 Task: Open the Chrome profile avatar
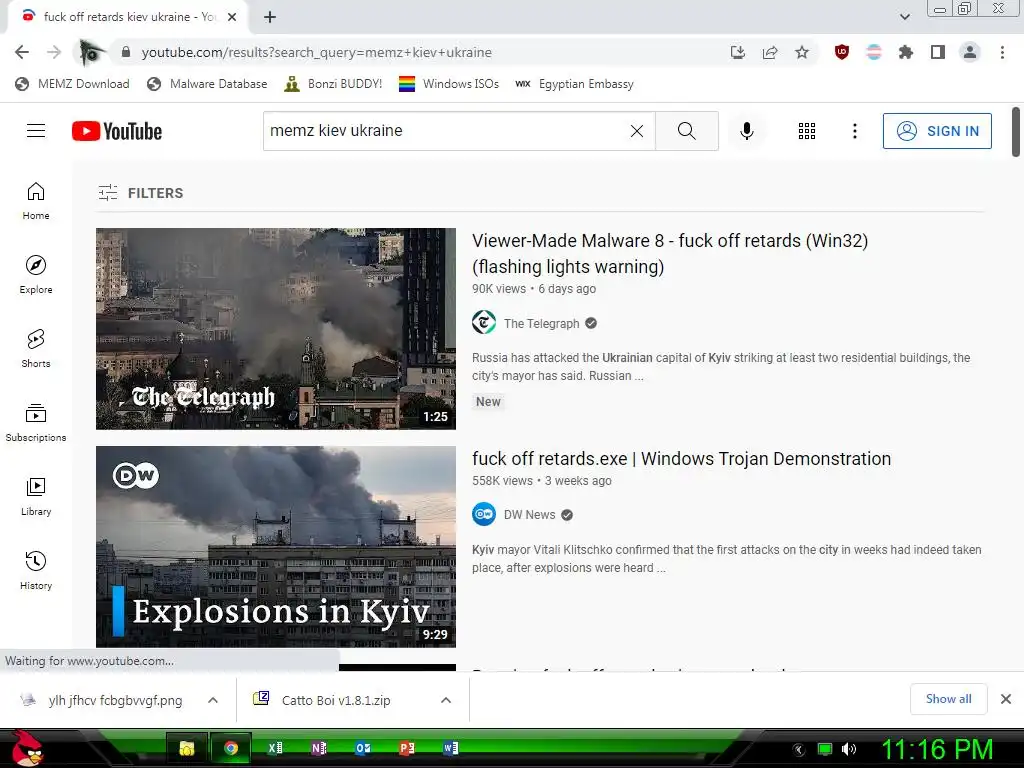970,52
